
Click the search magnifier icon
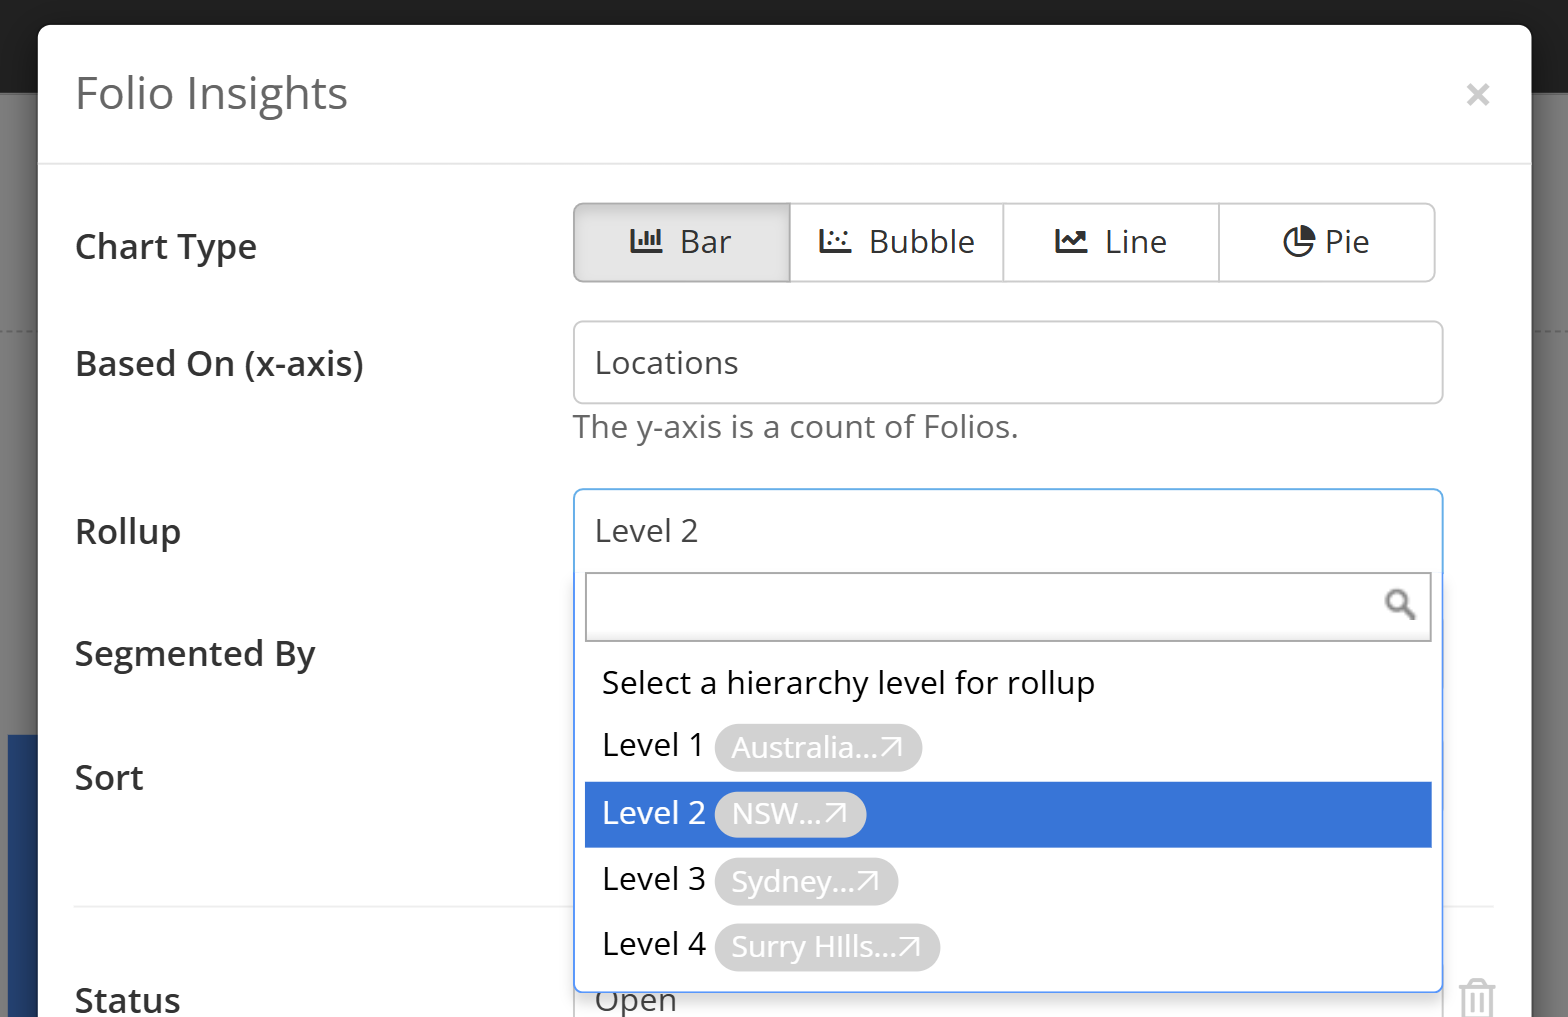tap(1400, 604)
